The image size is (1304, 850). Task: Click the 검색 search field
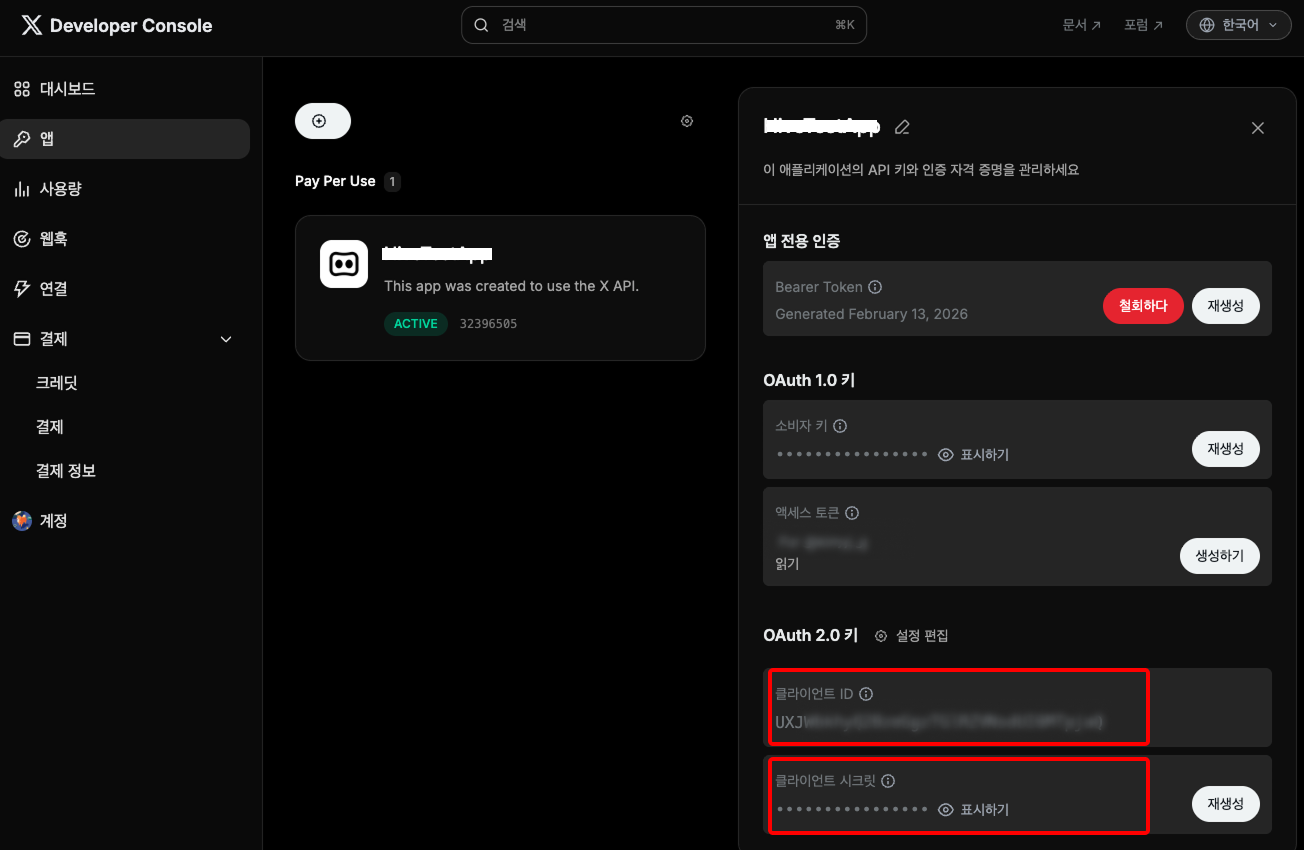(x=663, y=25)
